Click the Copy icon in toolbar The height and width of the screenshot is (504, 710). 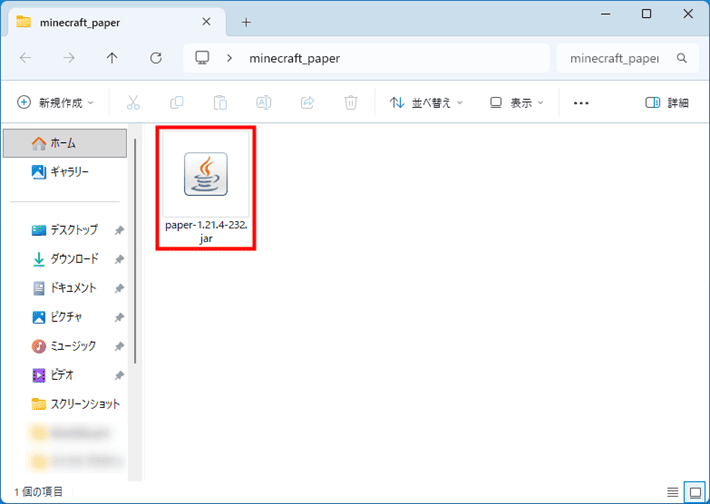tap(177, 103)
